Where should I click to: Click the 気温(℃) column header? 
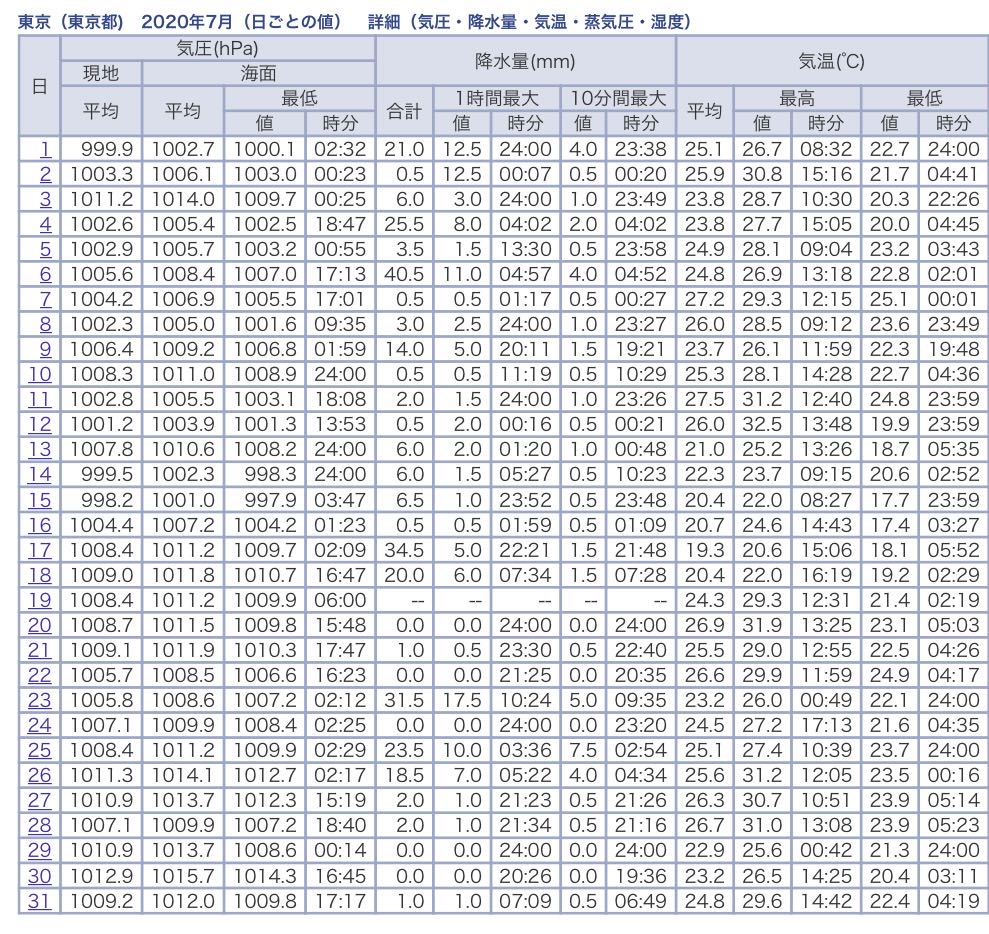pyautogui.click(x=831, y=61)
